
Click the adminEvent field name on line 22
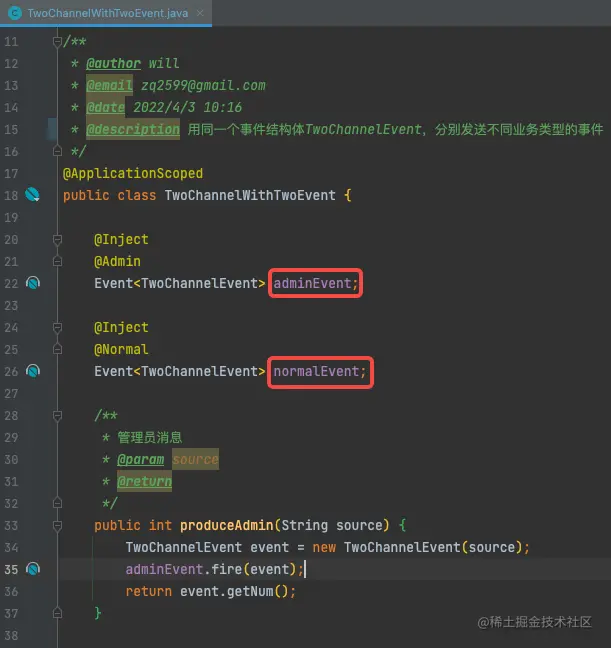pyautogui.click(x=312, y=283)
